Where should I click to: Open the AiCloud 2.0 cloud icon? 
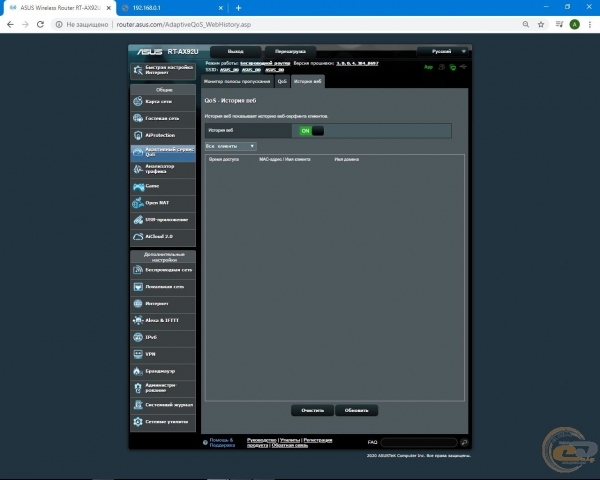(x=138, y=237)
